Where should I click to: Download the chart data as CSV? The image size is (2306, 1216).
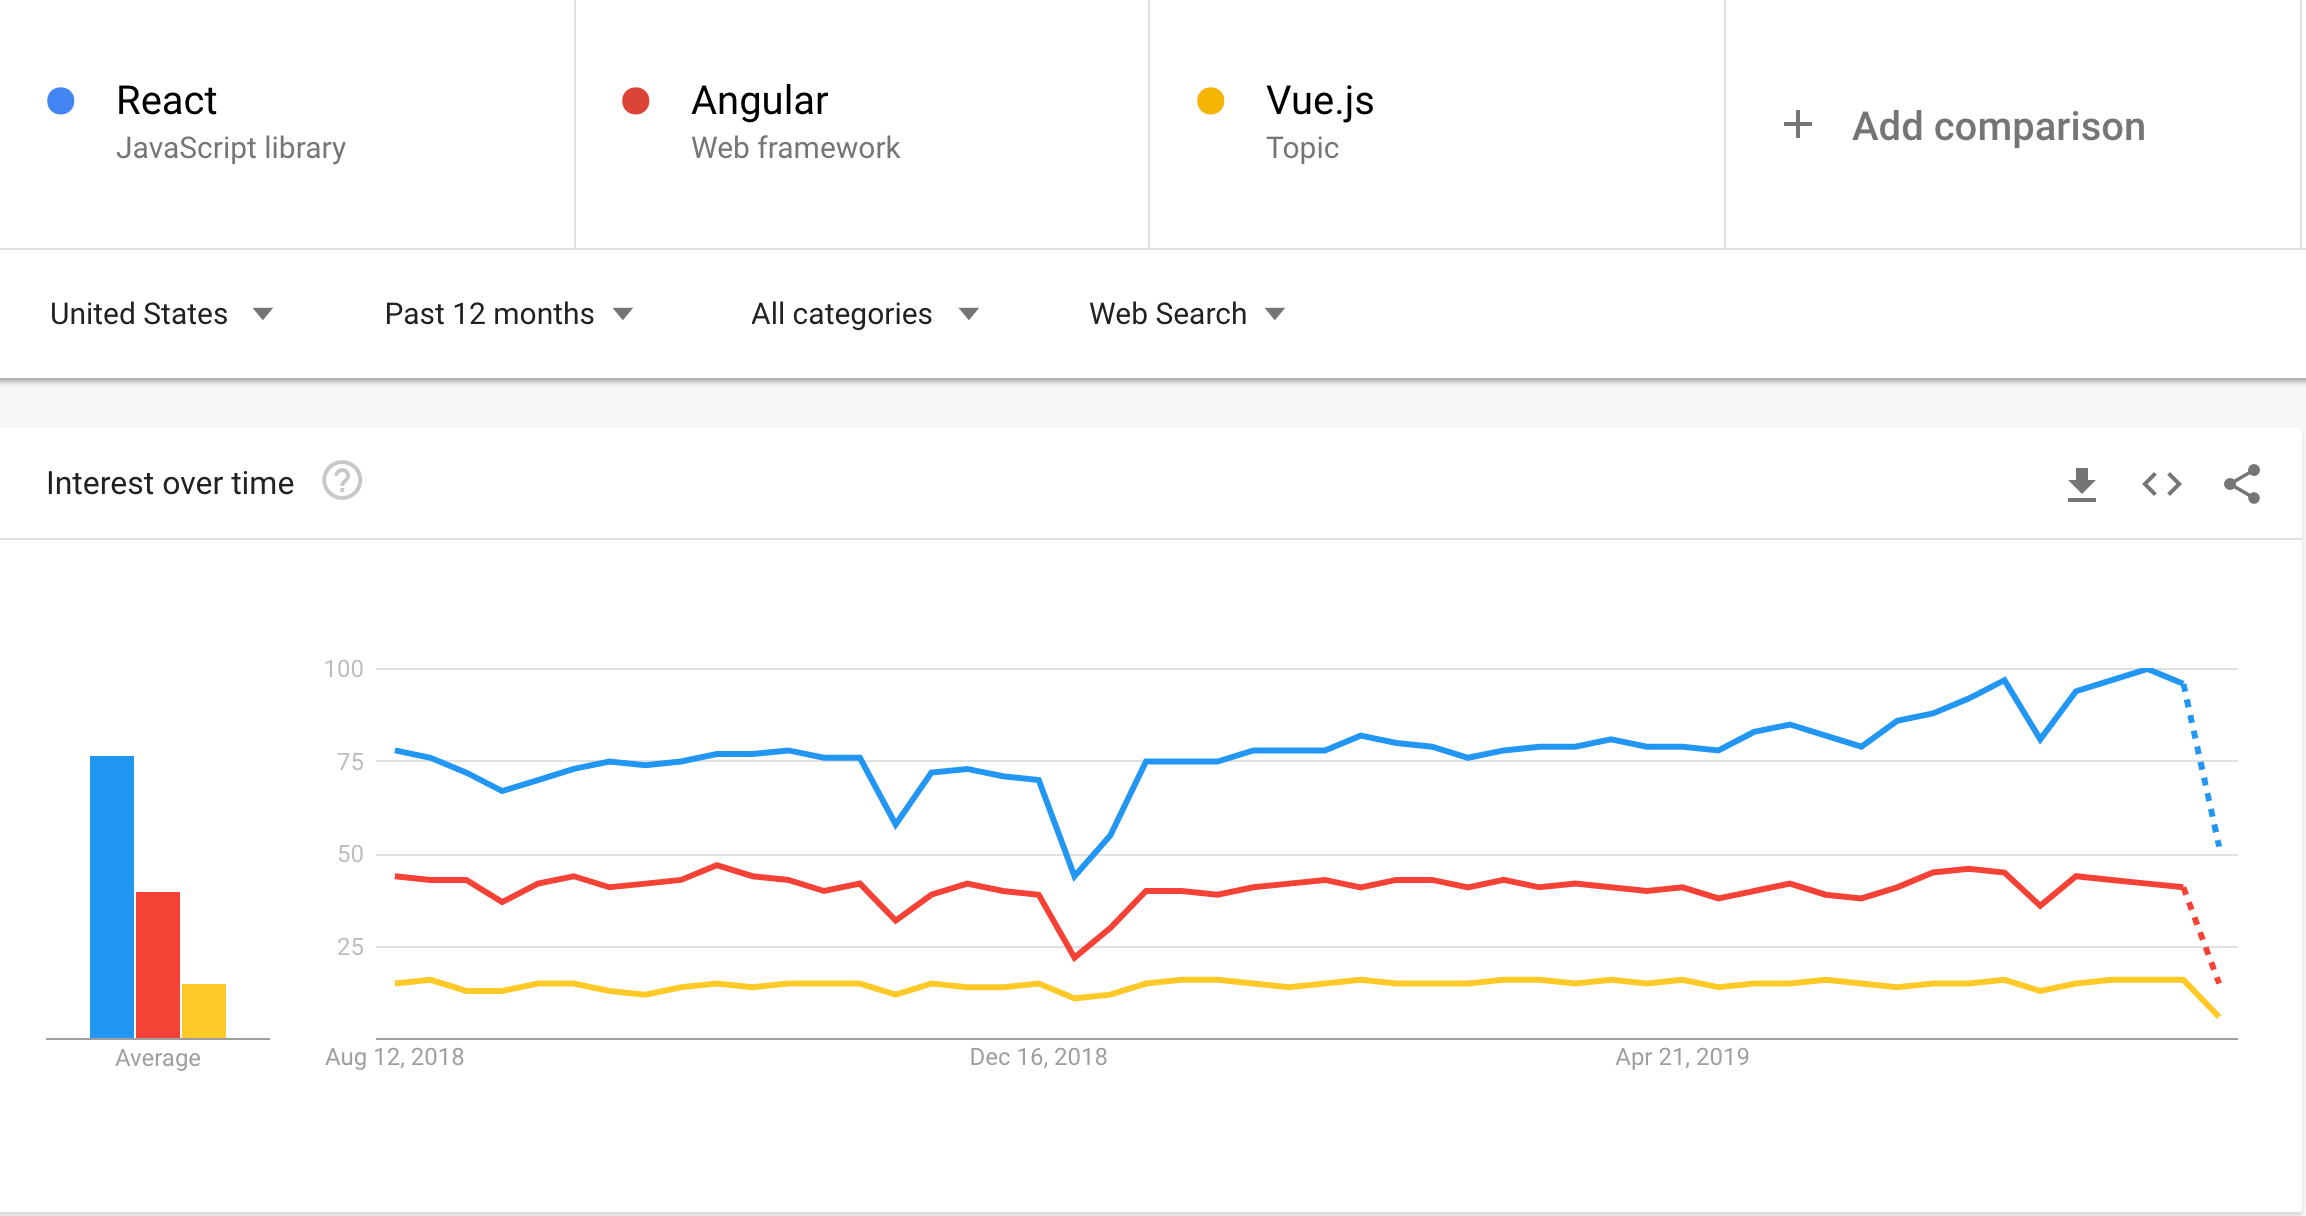point(2082,483)
